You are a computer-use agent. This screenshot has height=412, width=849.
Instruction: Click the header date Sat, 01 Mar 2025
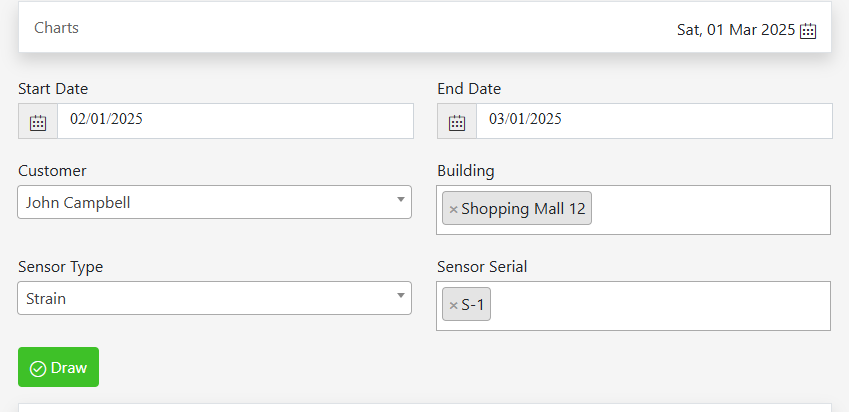[735, 30]
